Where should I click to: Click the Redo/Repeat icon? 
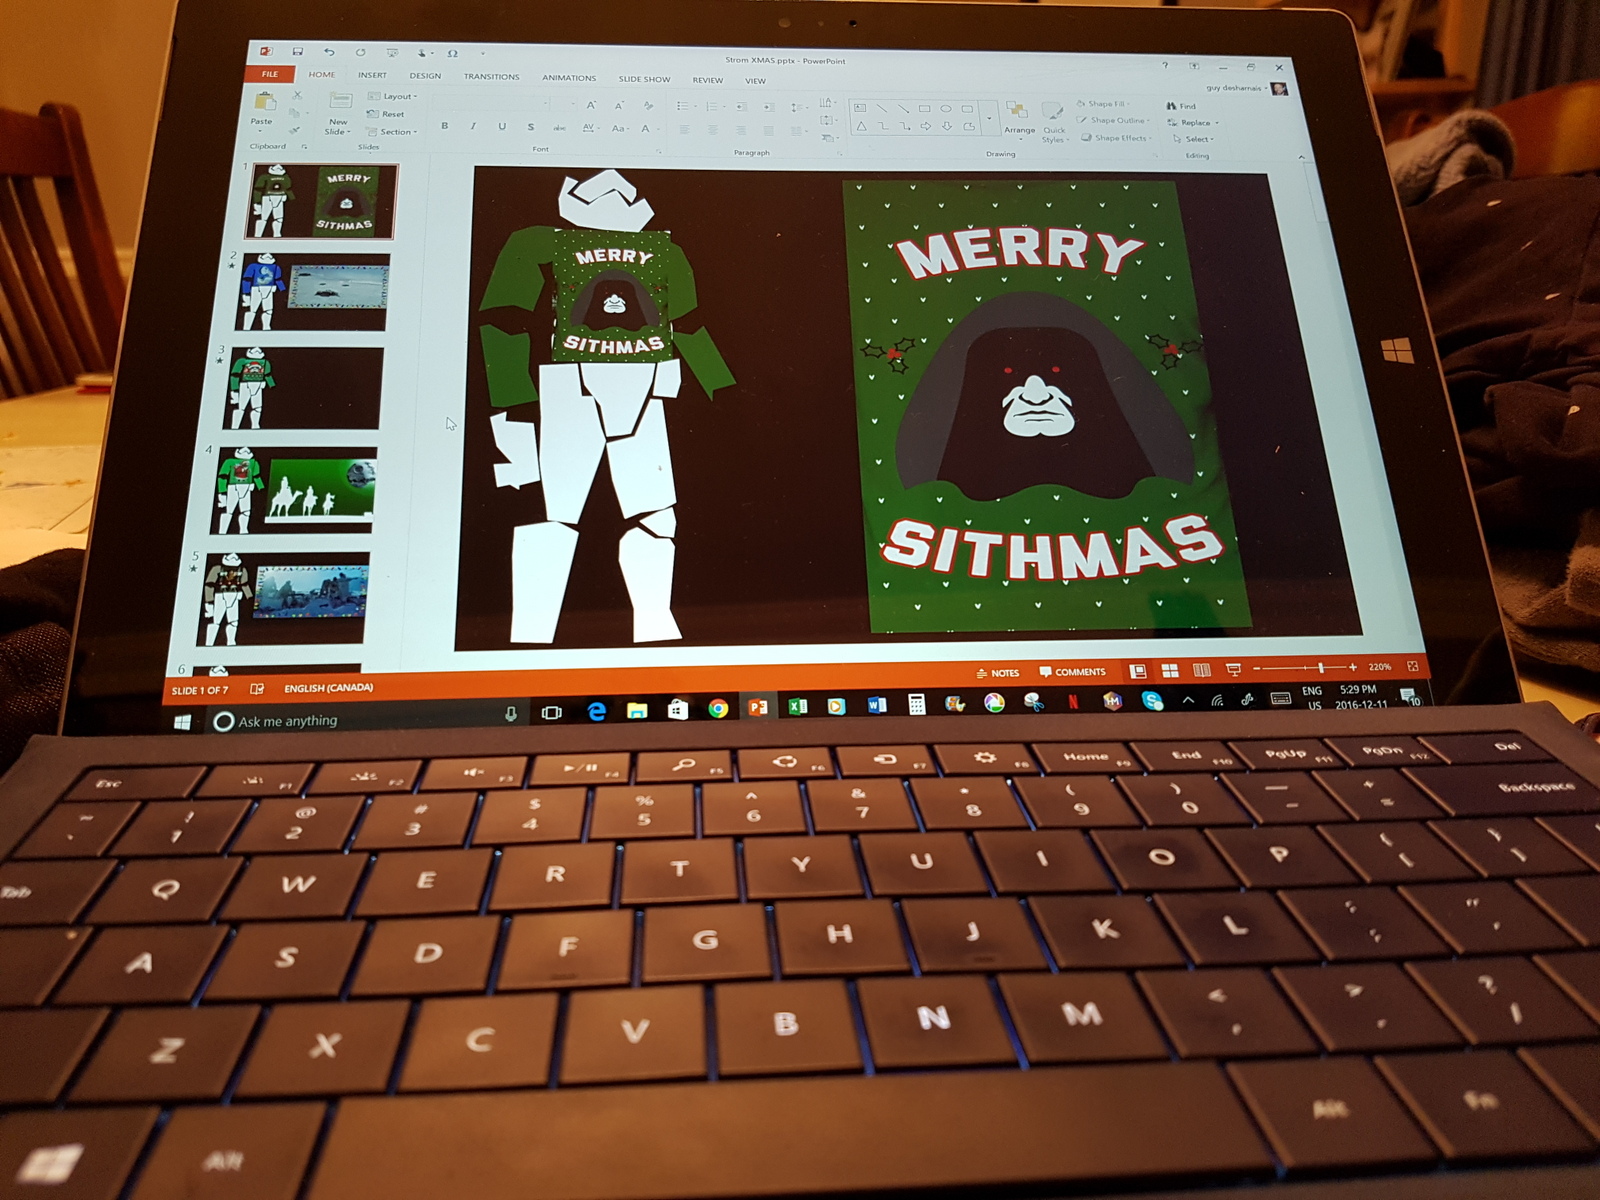coord(360,53)
